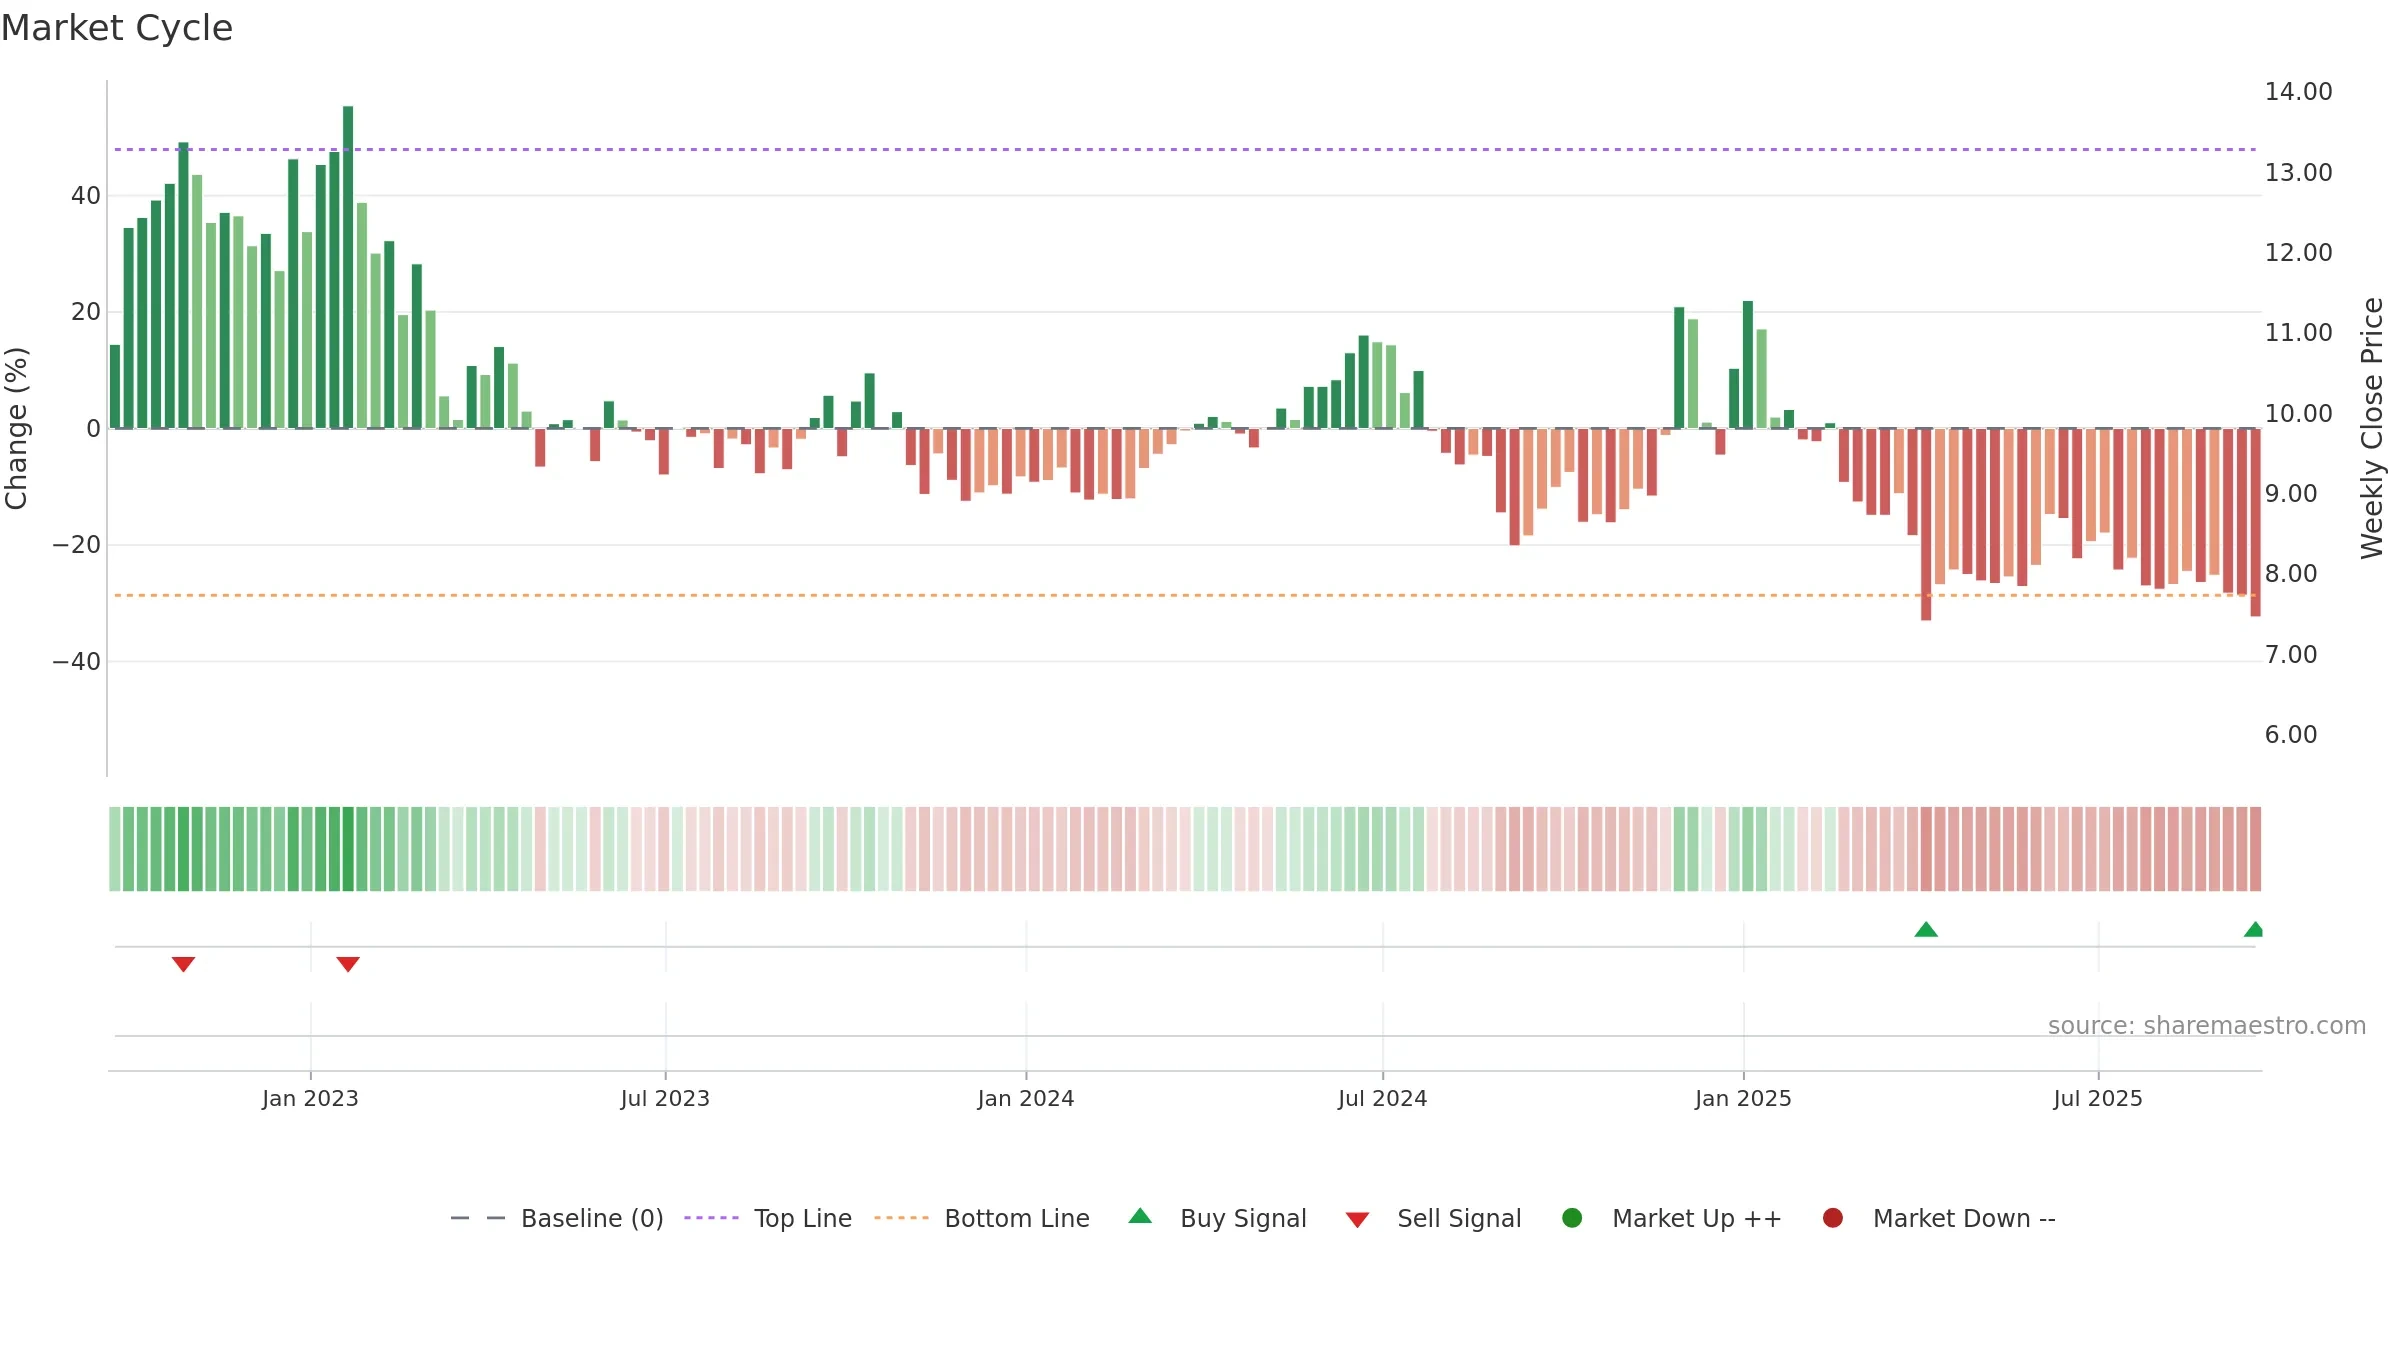Click the deepest red bar below the bottom line
This screenshot has width=2400, height=1350.
(1926, 524)
